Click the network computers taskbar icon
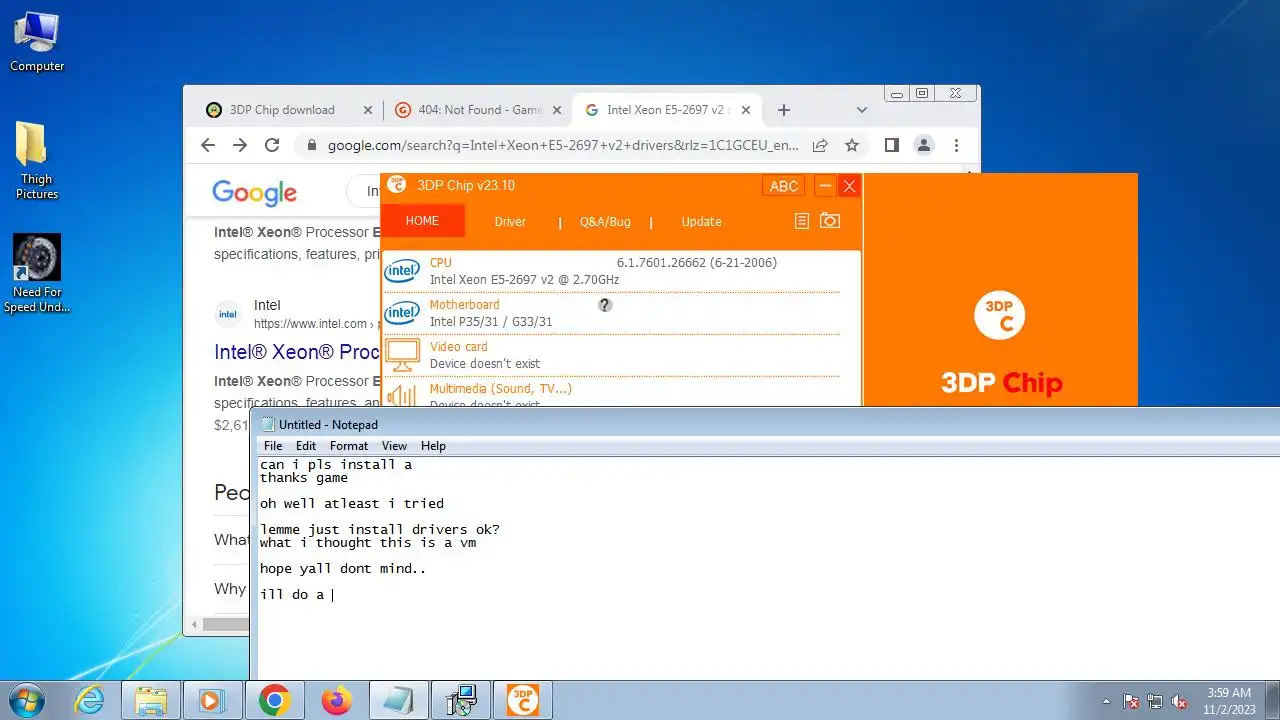1280x720 pixels. pyautogui.click(x=461, y=700)
